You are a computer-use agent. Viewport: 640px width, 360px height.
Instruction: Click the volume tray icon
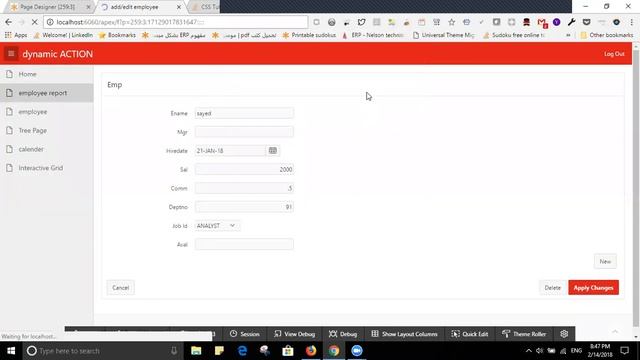click(x=540, y=351)
